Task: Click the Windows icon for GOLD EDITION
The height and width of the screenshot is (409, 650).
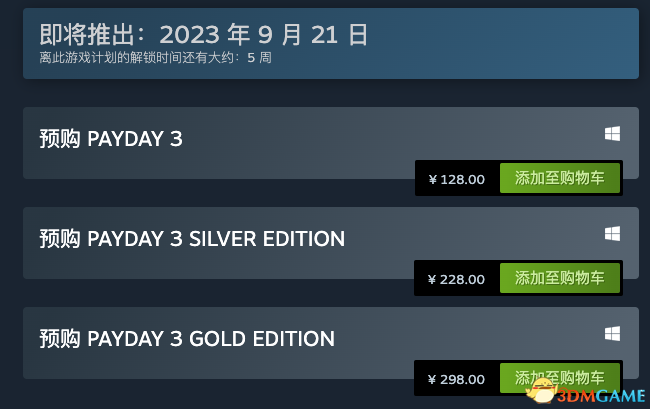Action: tap(613, 333)
